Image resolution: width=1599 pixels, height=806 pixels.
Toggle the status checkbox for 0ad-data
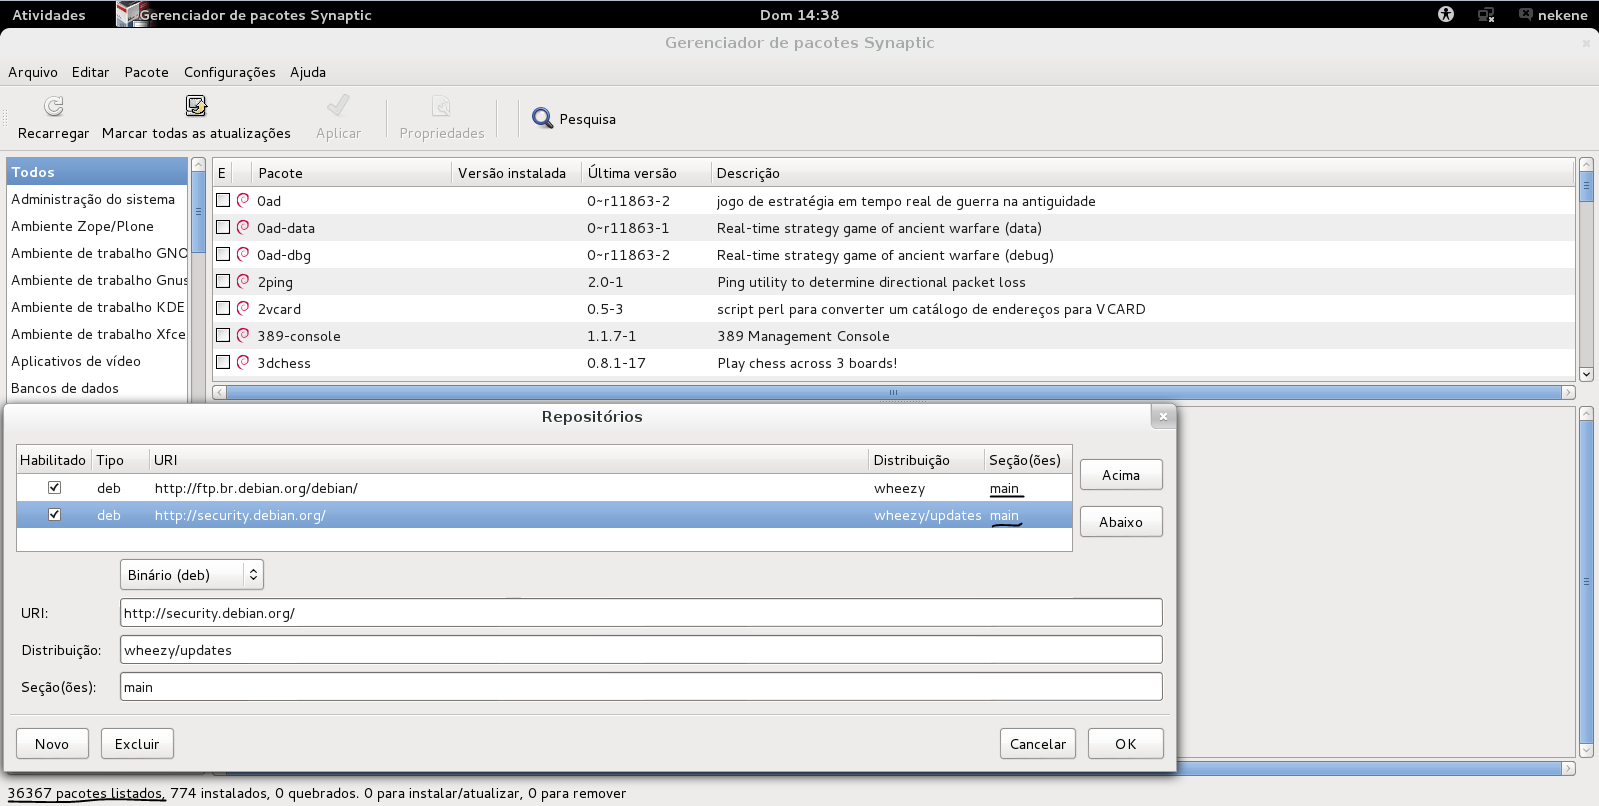[223, 227]
